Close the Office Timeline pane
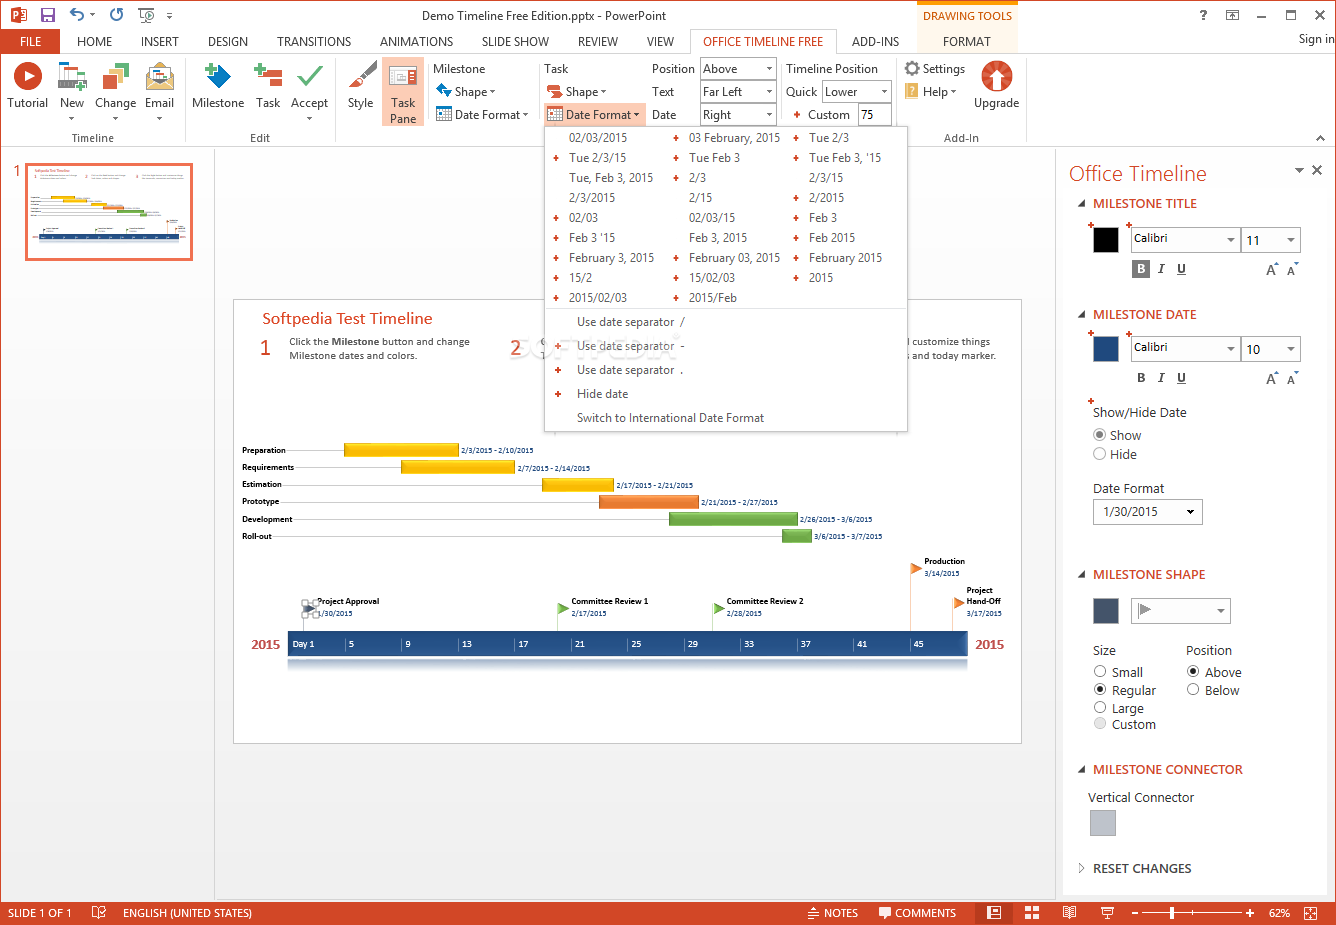Image resolution: width=1336 pixels, height=925 pixels. [1317, 170]
